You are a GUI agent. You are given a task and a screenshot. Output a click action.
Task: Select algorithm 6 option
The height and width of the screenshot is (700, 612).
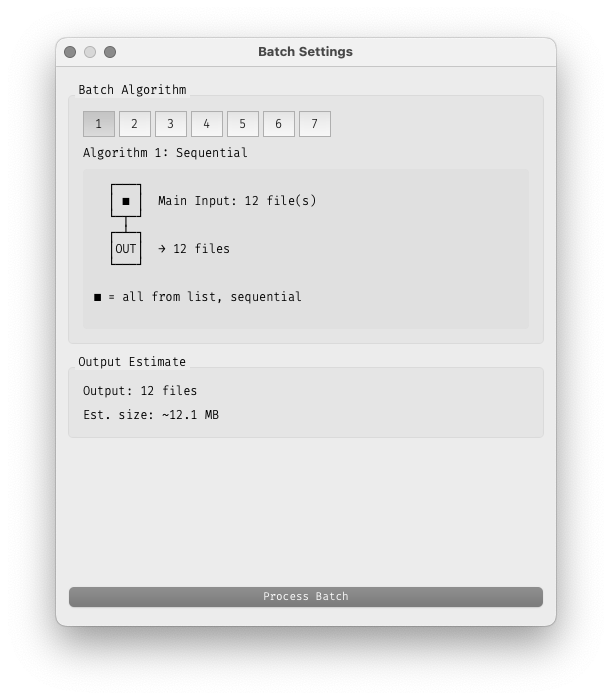[279, 124]
